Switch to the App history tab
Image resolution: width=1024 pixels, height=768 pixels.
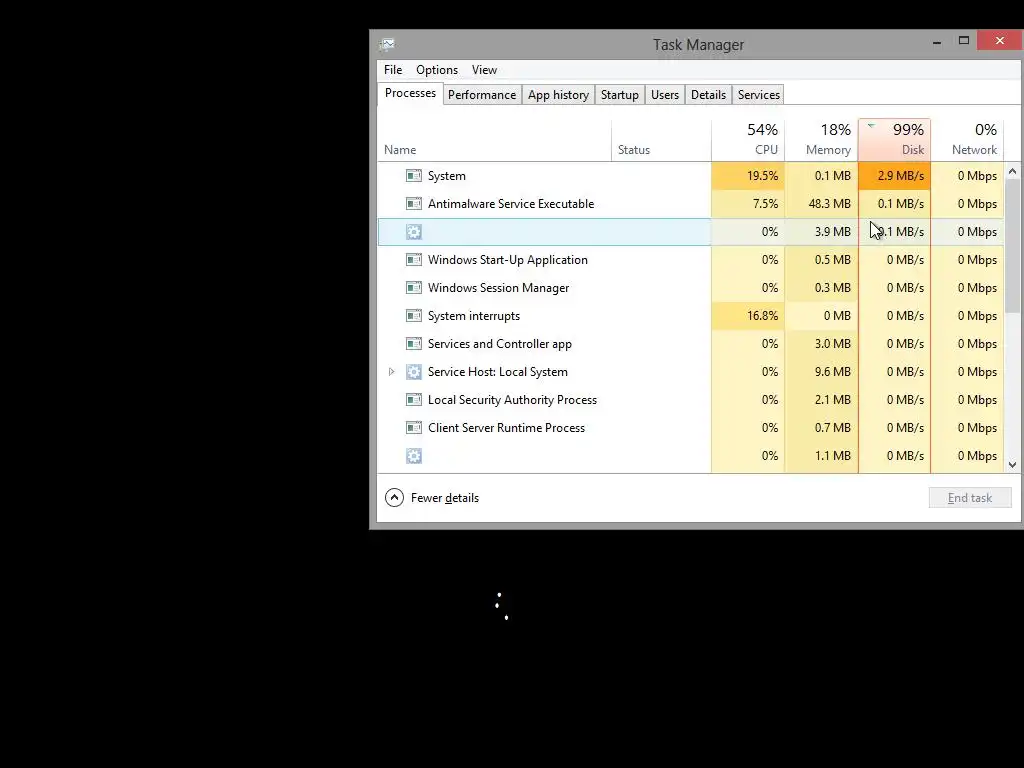click(558, 95)
